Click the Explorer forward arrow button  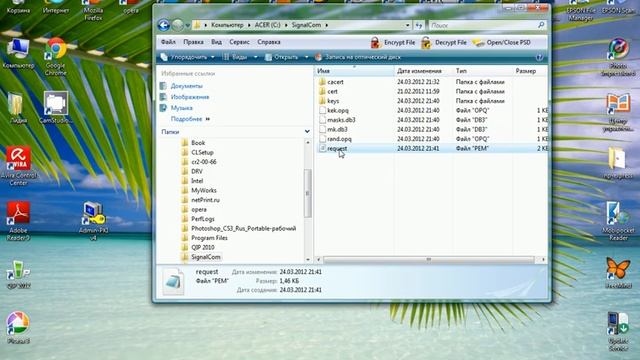(x=178, y=25)
